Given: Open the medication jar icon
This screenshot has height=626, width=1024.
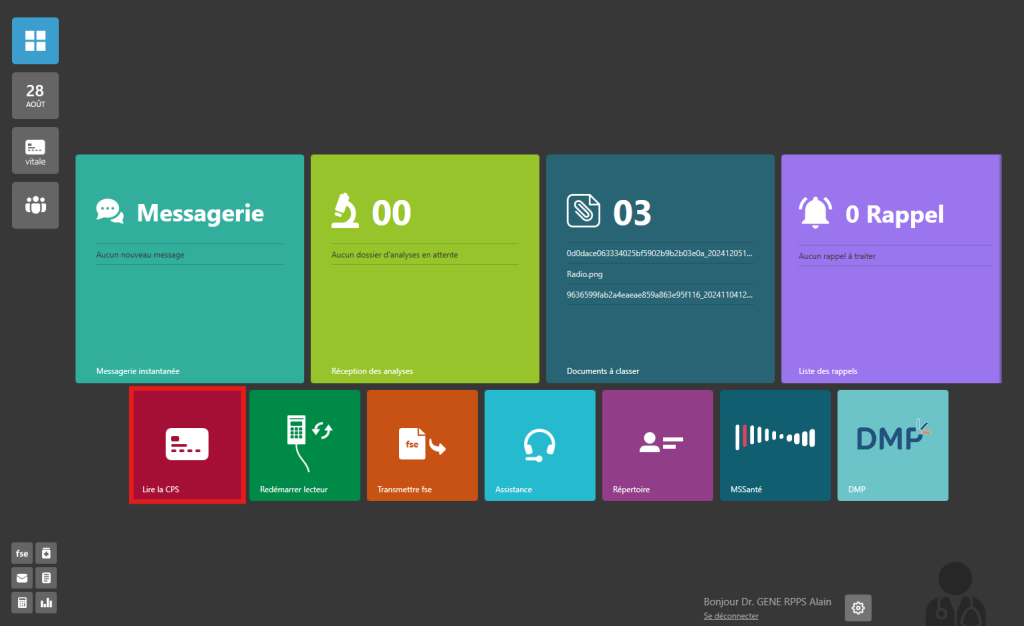Looking at the screenshot, I should click(46, 553).
